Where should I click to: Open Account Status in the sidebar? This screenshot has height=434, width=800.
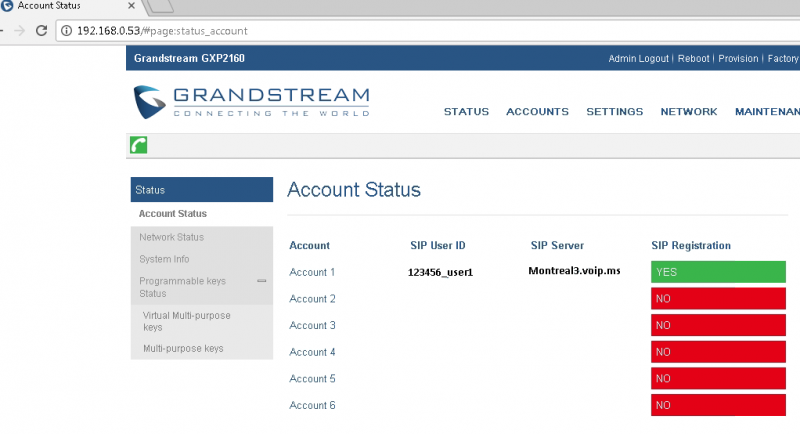point(172,213)
